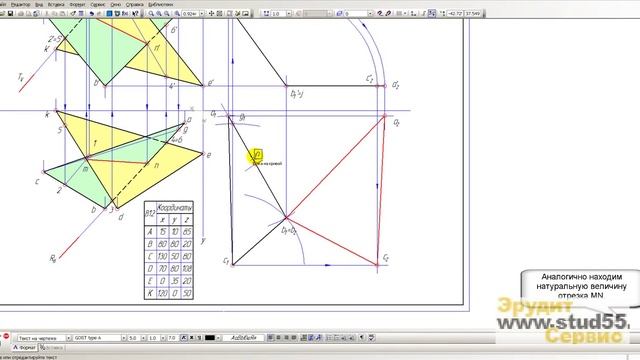640x360 pixels.
Task: Click the red stop command icon
Action: (6, 336)
